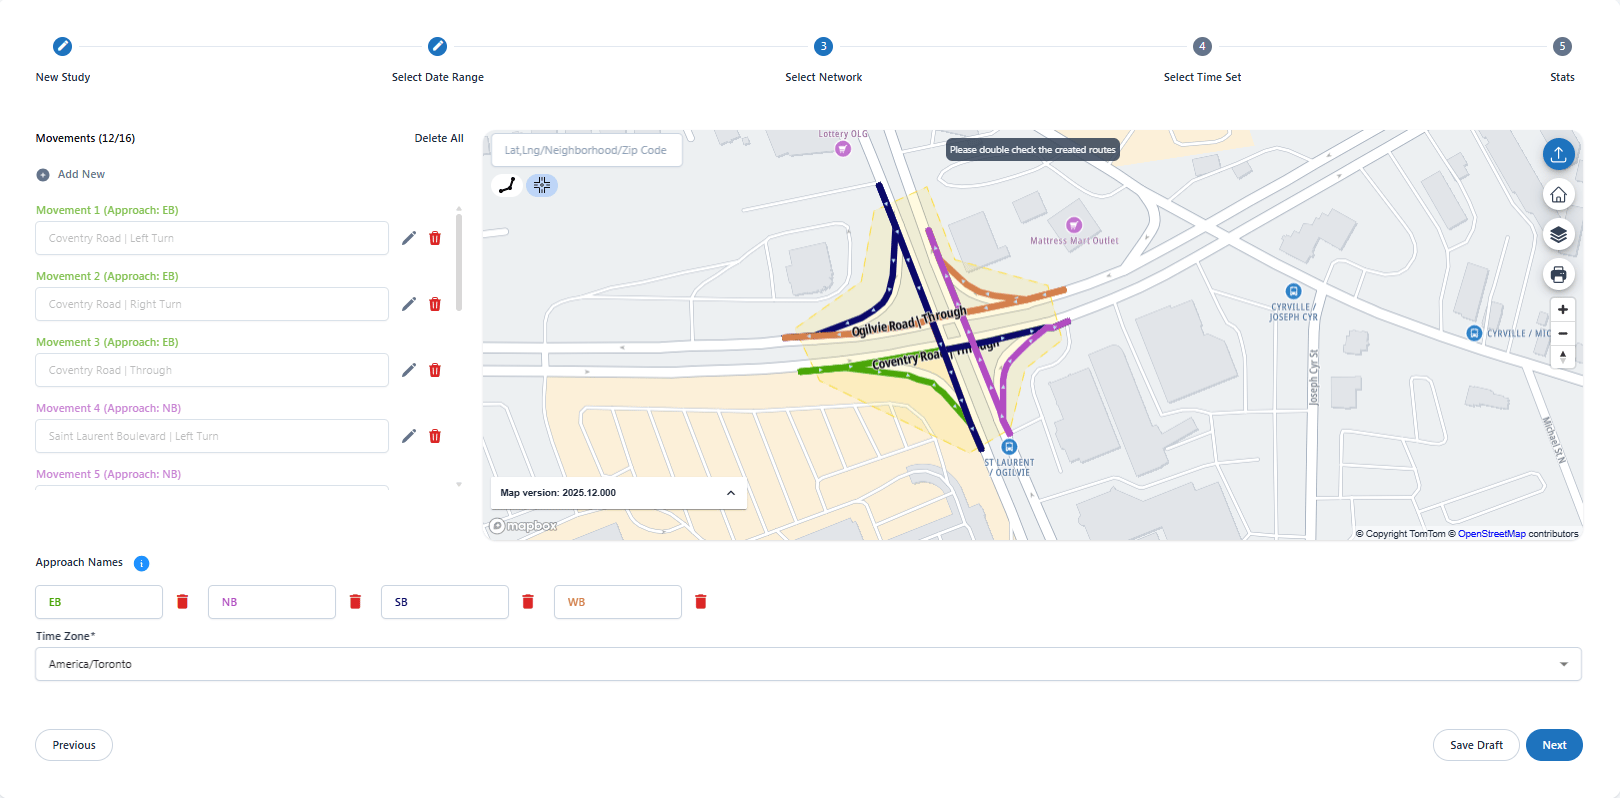Proceed with the Next button
Viewport: 1620px width, 798px height.
(1554, 745)
